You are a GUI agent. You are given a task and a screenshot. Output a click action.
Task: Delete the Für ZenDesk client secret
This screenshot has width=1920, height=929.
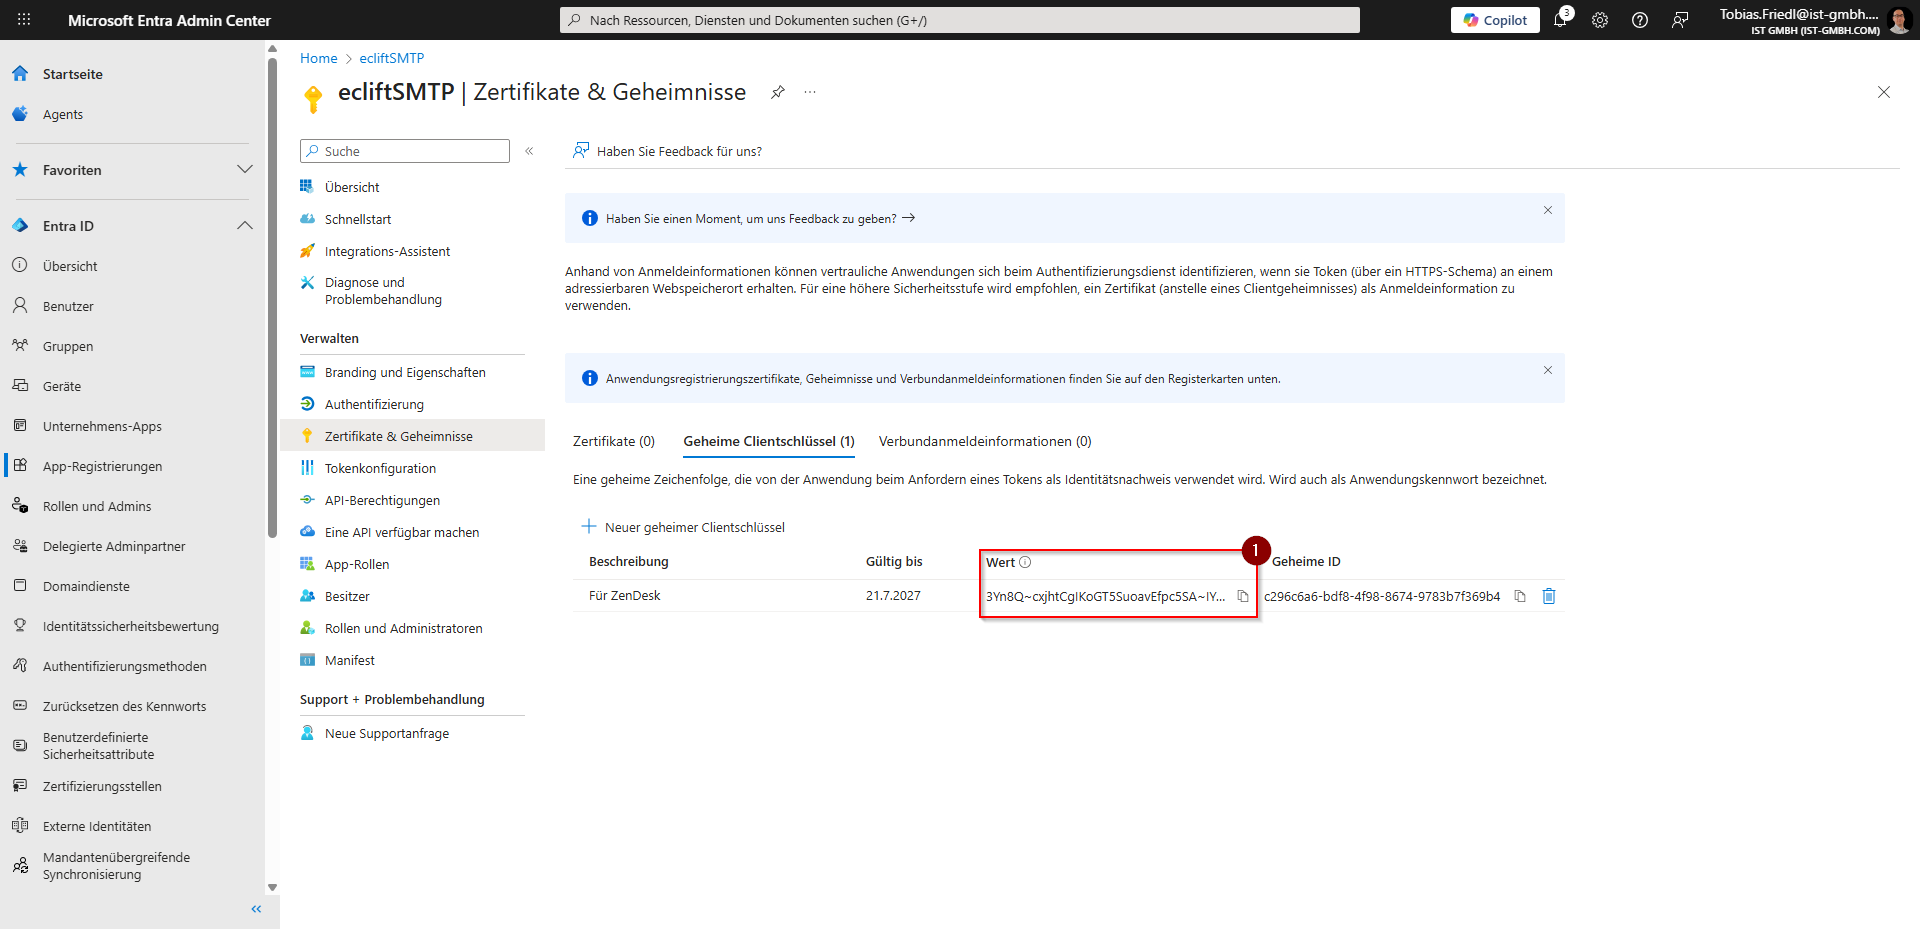coord(1549,596)
